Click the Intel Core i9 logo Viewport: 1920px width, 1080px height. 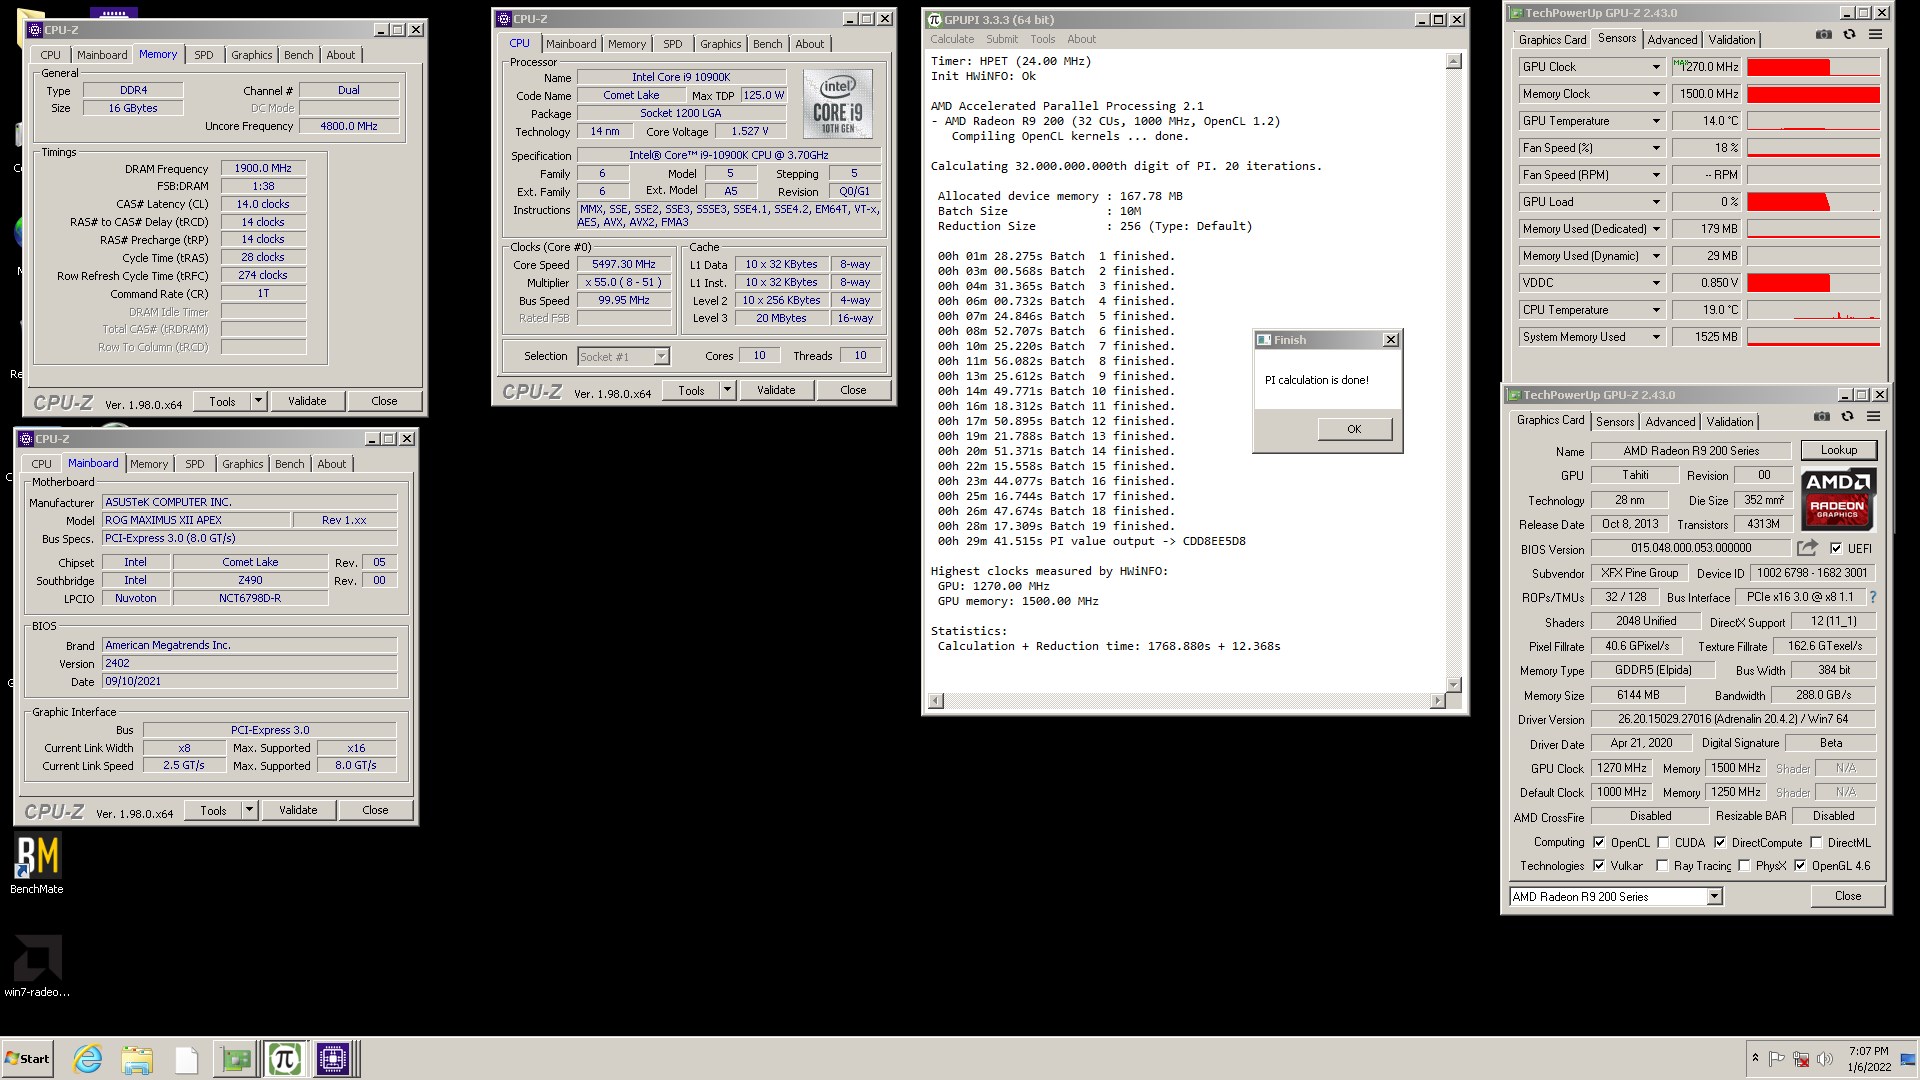click(x=837, y=104)
